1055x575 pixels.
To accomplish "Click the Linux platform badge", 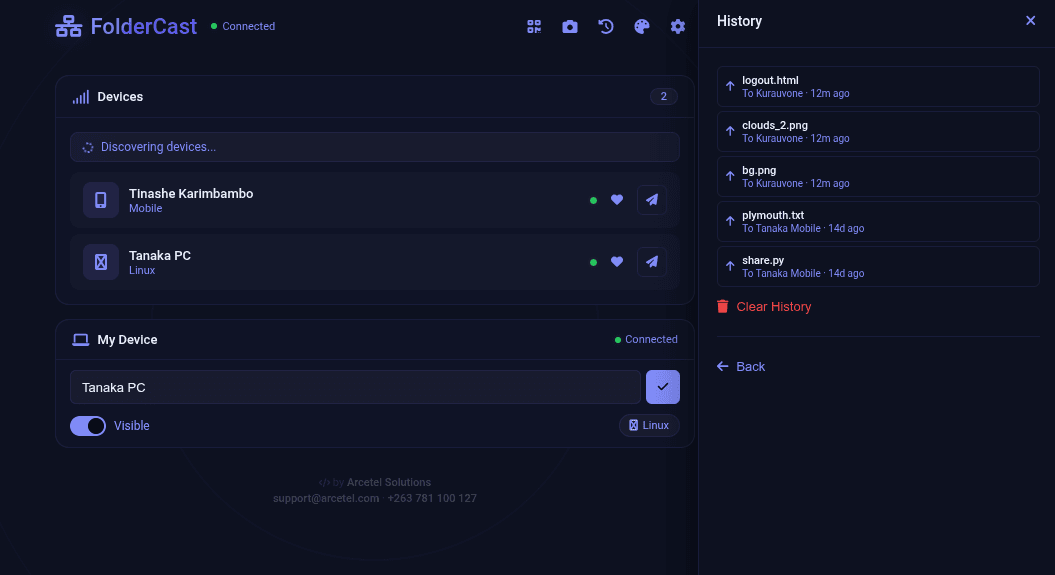I will point(649,425).
